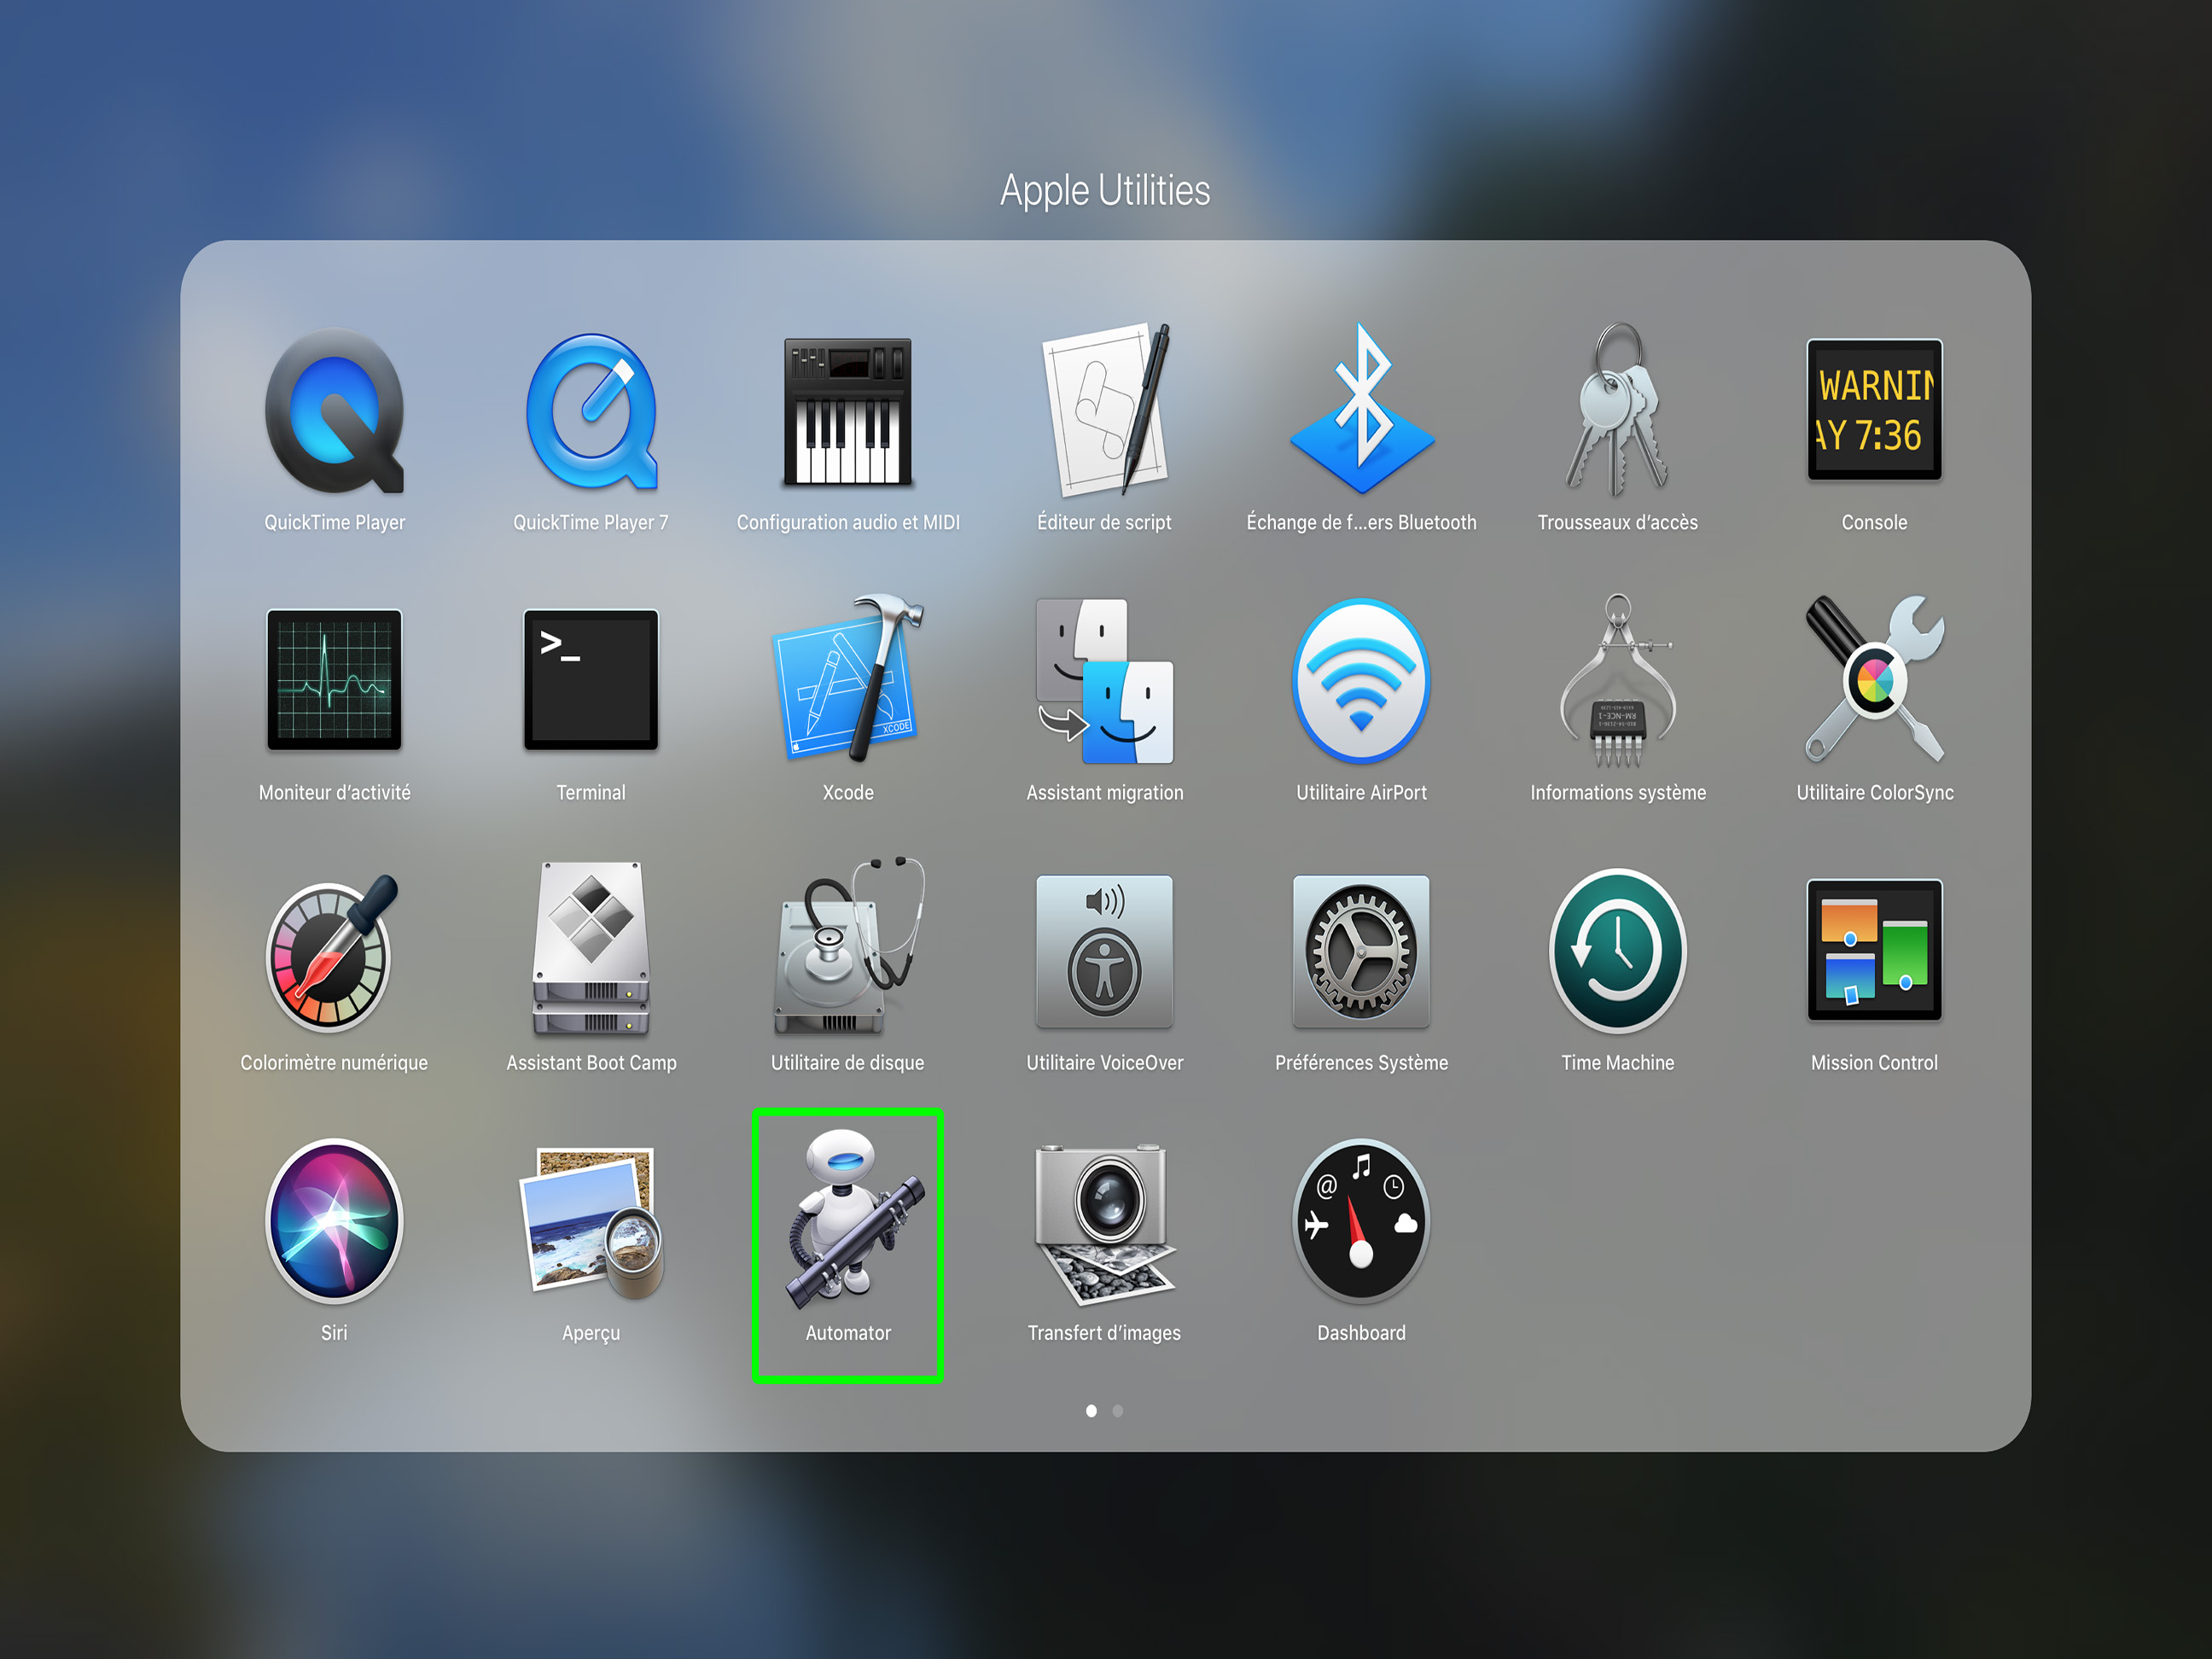
Task: Open Échange de fichiers Bluetooth icon
Action: [1361, 410]
